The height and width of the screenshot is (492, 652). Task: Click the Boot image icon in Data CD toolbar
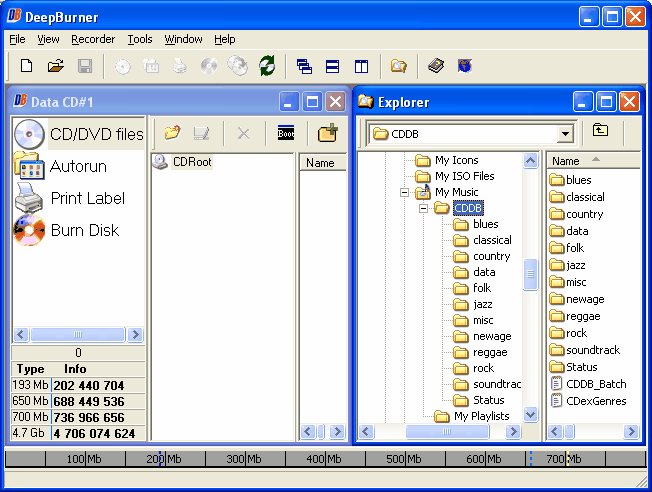coord(286,133)
